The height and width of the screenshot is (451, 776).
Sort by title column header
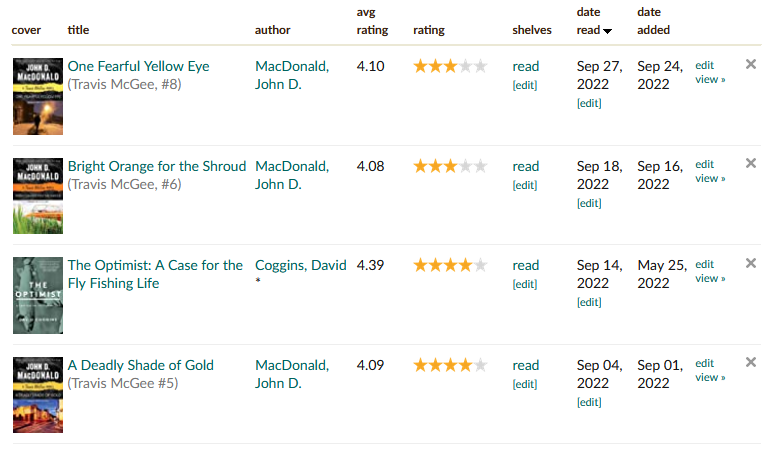click(78, 30)
